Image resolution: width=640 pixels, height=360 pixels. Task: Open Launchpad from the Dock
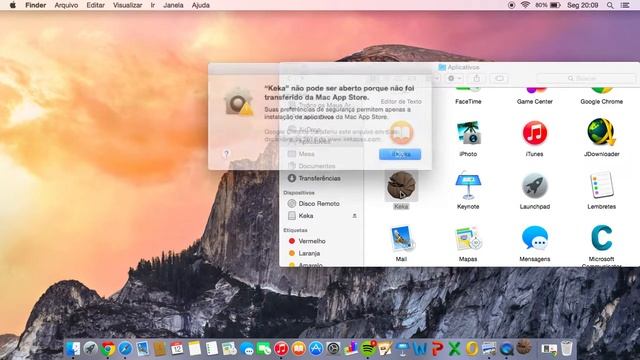91,349
